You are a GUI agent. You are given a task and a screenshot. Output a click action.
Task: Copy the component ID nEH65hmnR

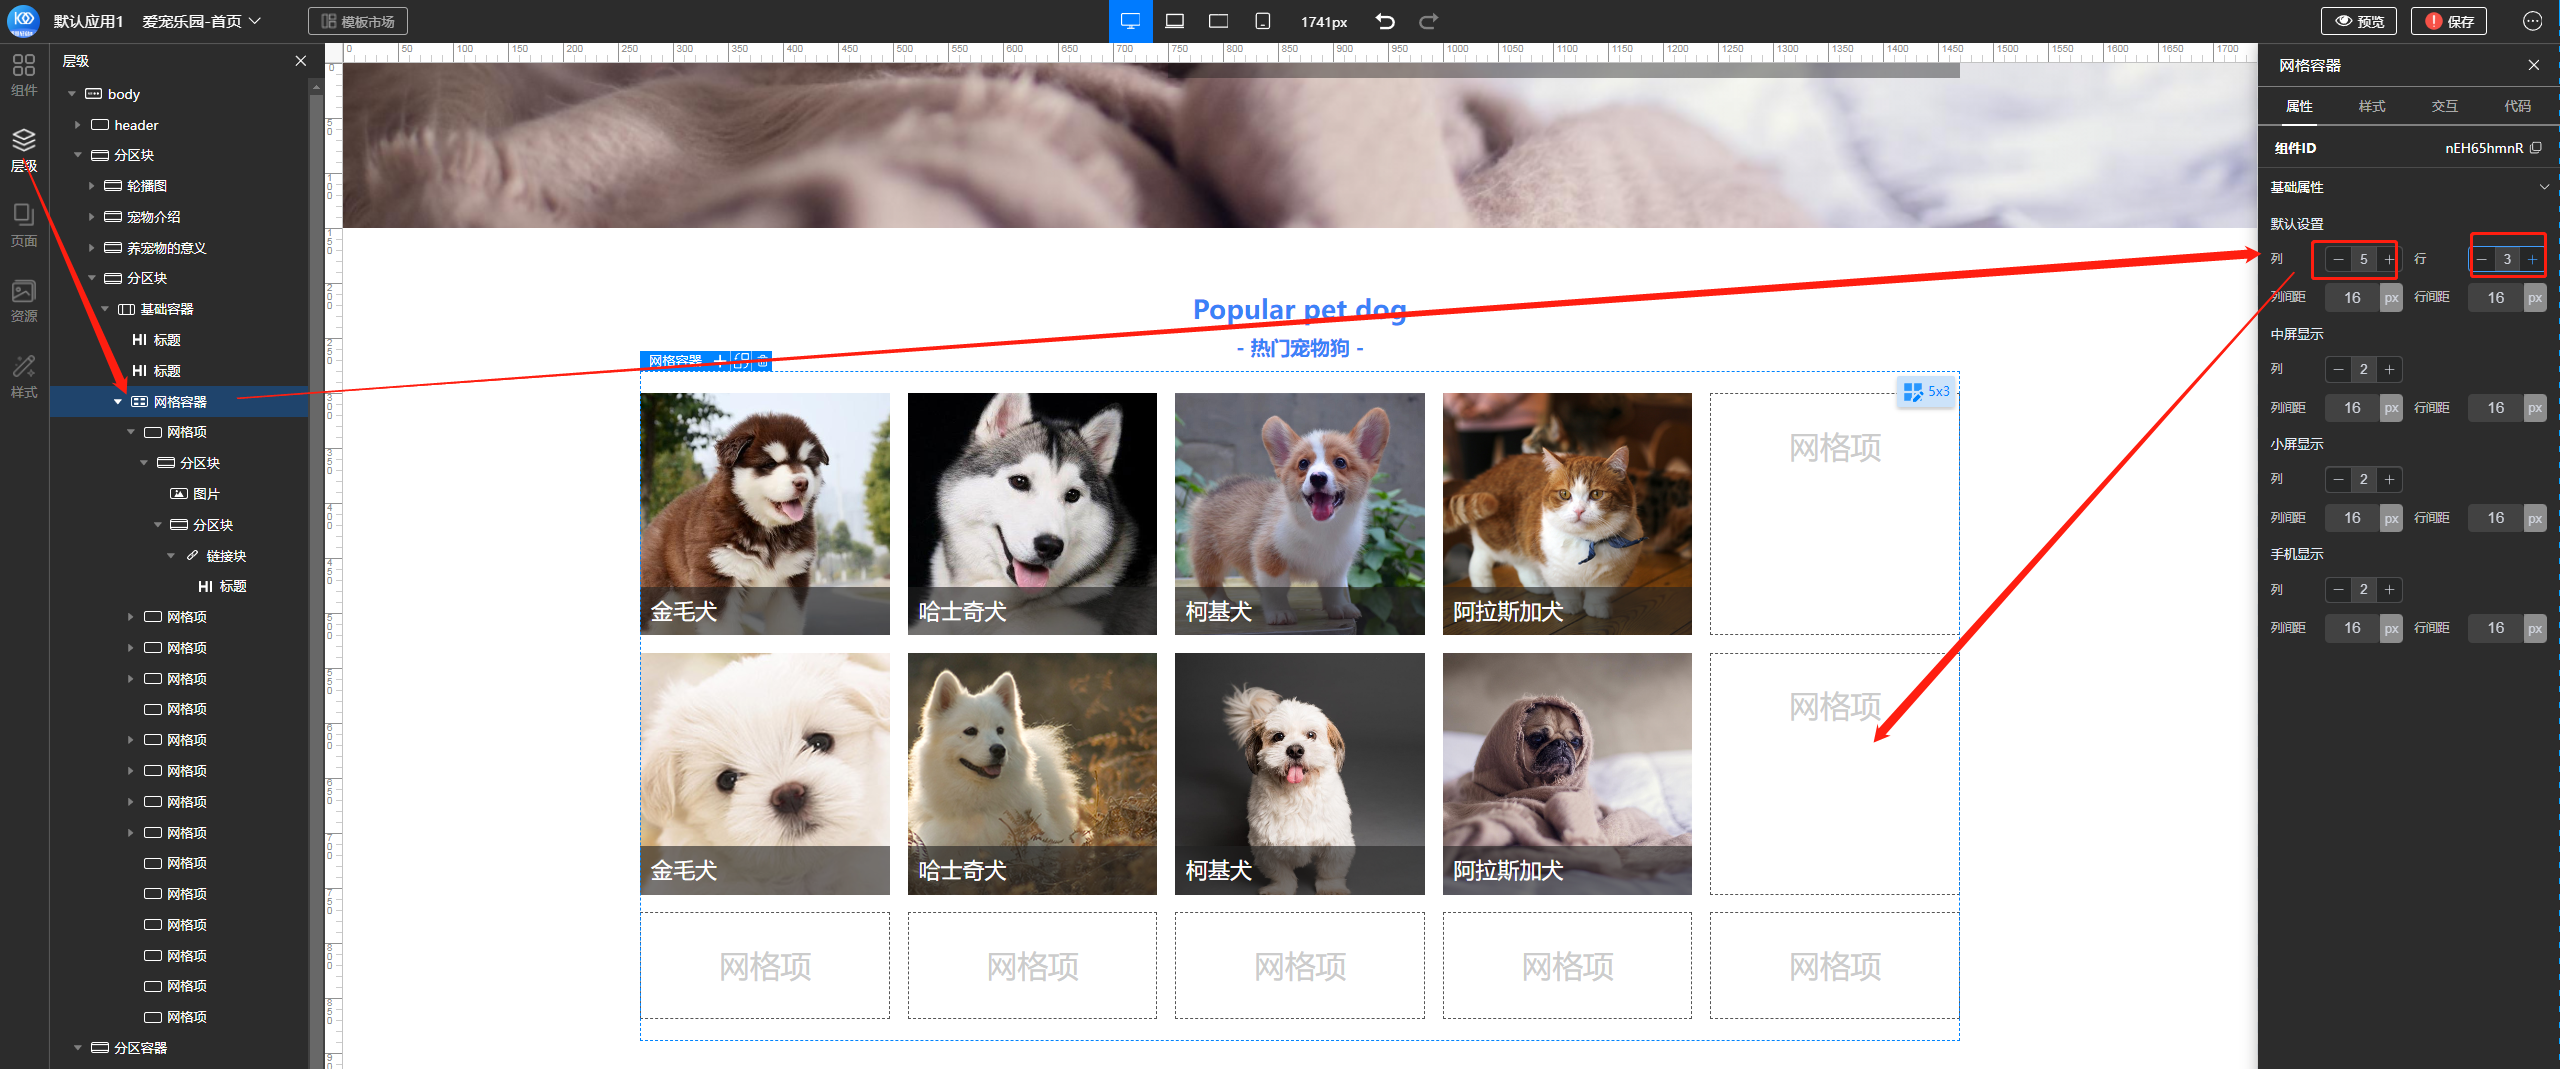pos(2535,148)
